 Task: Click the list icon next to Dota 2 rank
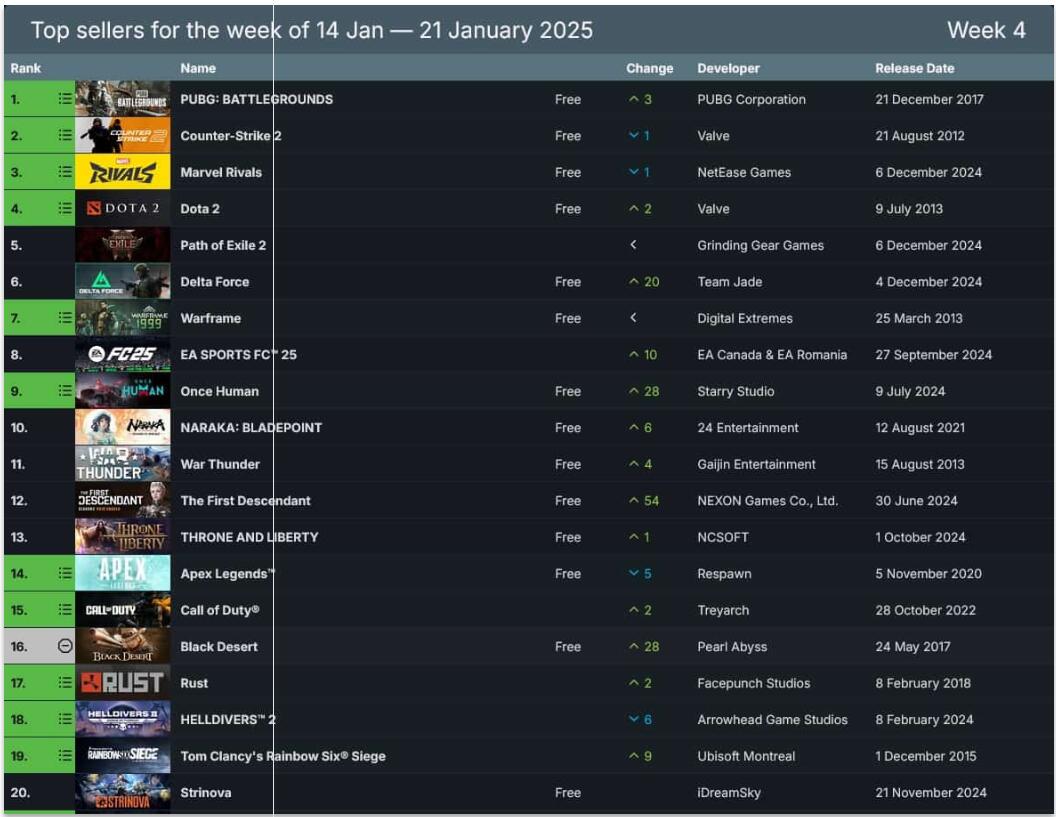(65, 208)
